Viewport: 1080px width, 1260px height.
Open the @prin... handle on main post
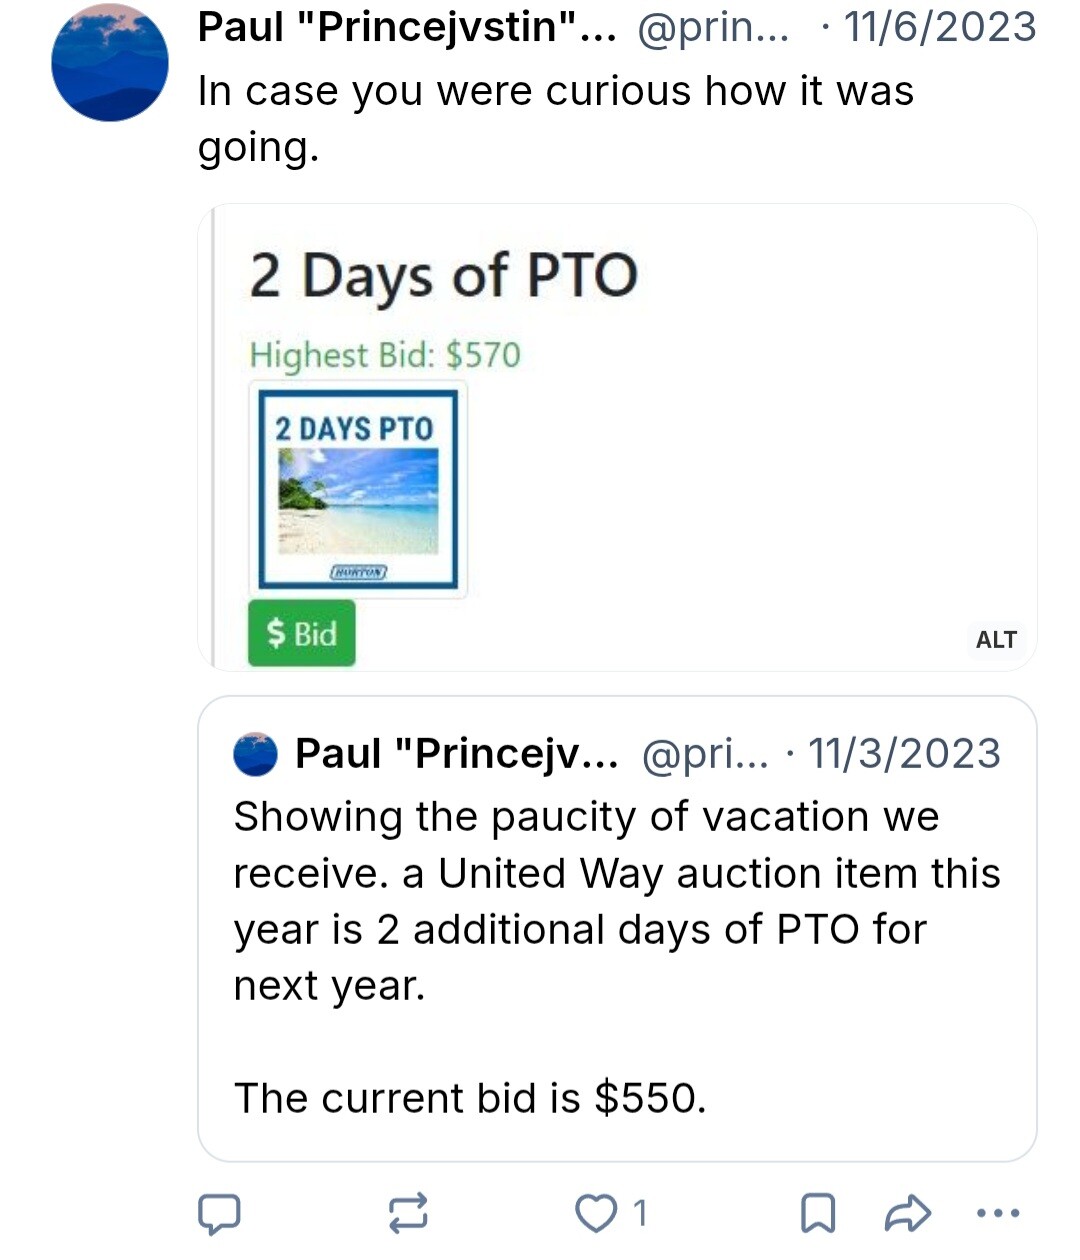(x=712, y=28)
